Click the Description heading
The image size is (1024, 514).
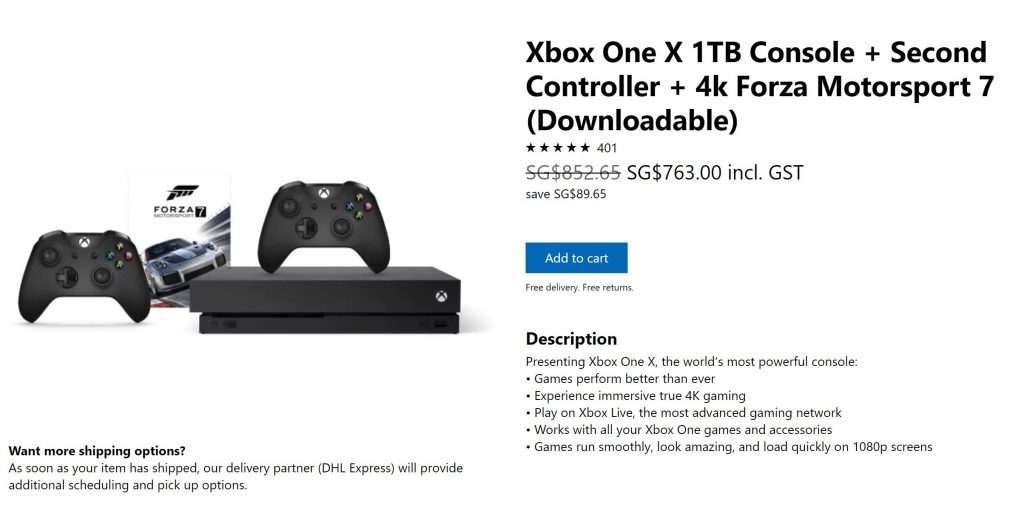[x=571, y=339]
